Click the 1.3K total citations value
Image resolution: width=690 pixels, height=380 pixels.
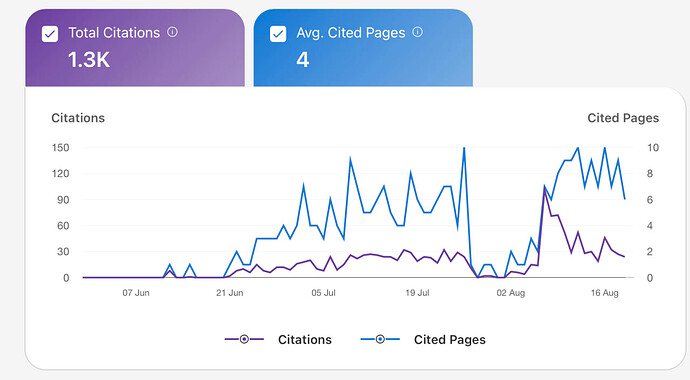(x=89, y=60)
